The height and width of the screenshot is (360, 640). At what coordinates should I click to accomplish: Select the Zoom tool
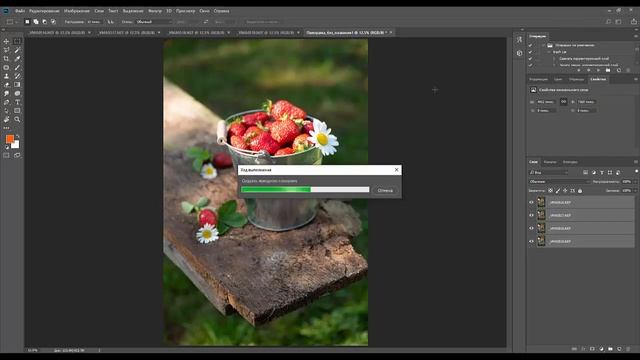tap(17, 120)
